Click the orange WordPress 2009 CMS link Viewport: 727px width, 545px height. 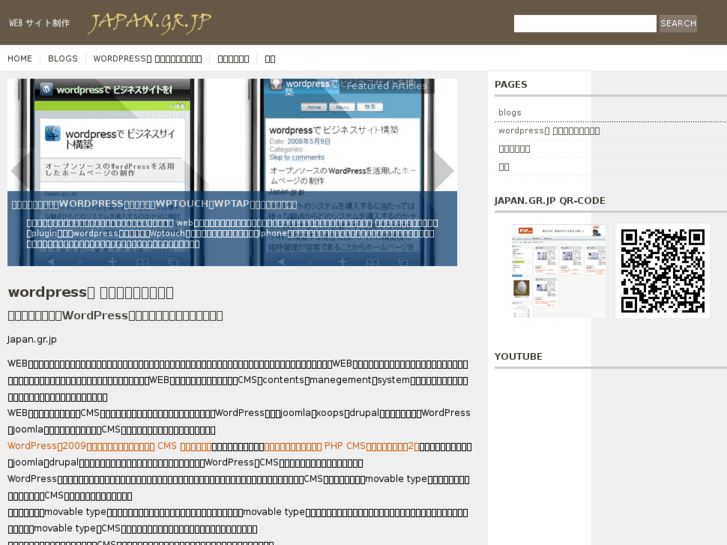click(x=109, y=446)
